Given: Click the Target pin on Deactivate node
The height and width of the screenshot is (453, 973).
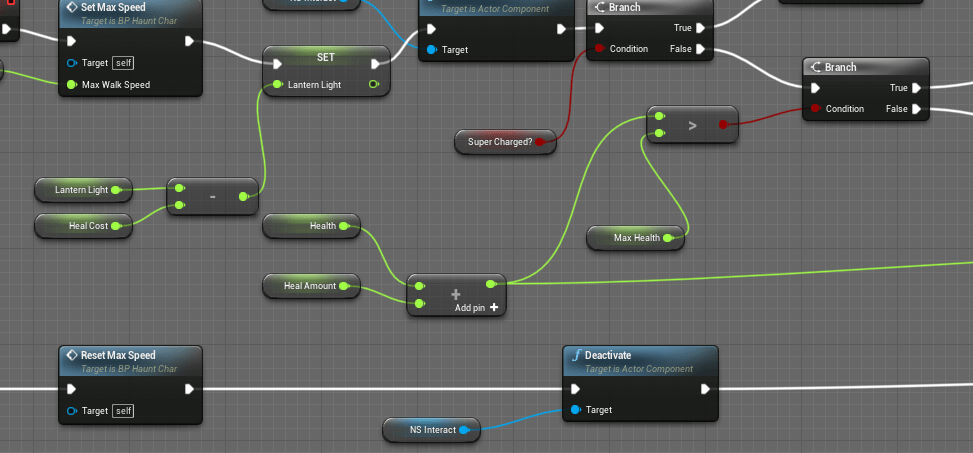Looking at the screenshot, I should (x=575, y=410).
